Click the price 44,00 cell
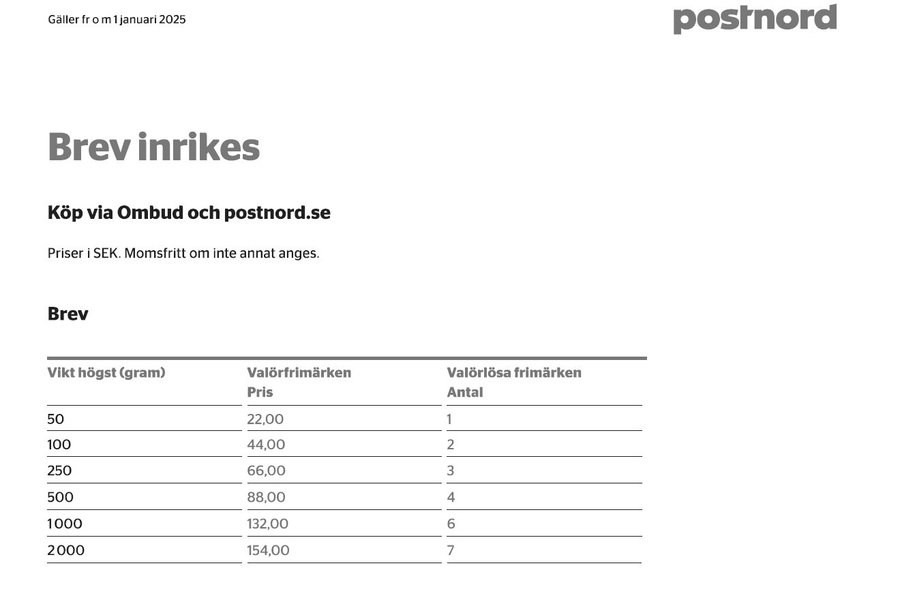 point(266,445)
